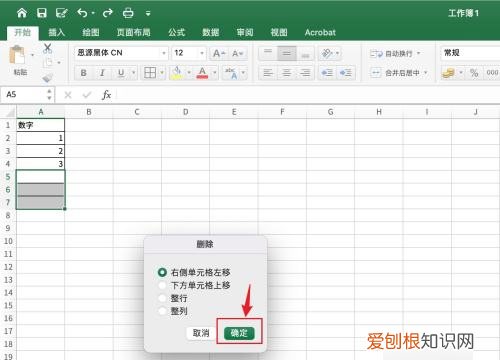
Task: Click 确定 in the delete dialog
Action: (239, 333)
